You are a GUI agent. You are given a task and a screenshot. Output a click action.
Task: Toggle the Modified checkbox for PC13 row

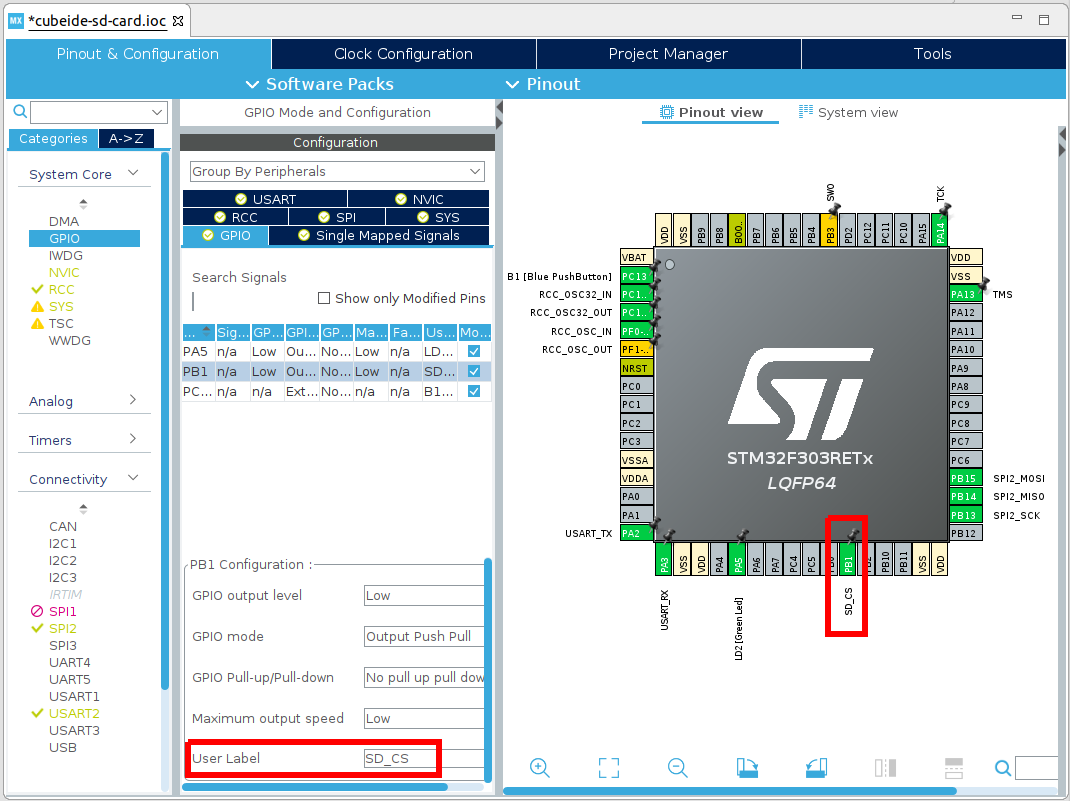[474, 391]
